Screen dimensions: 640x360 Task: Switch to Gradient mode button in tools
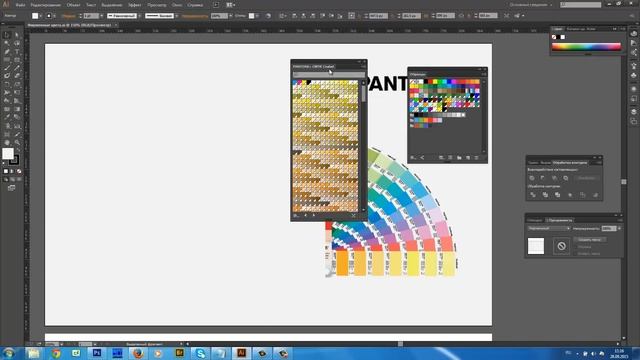(12, 171)
